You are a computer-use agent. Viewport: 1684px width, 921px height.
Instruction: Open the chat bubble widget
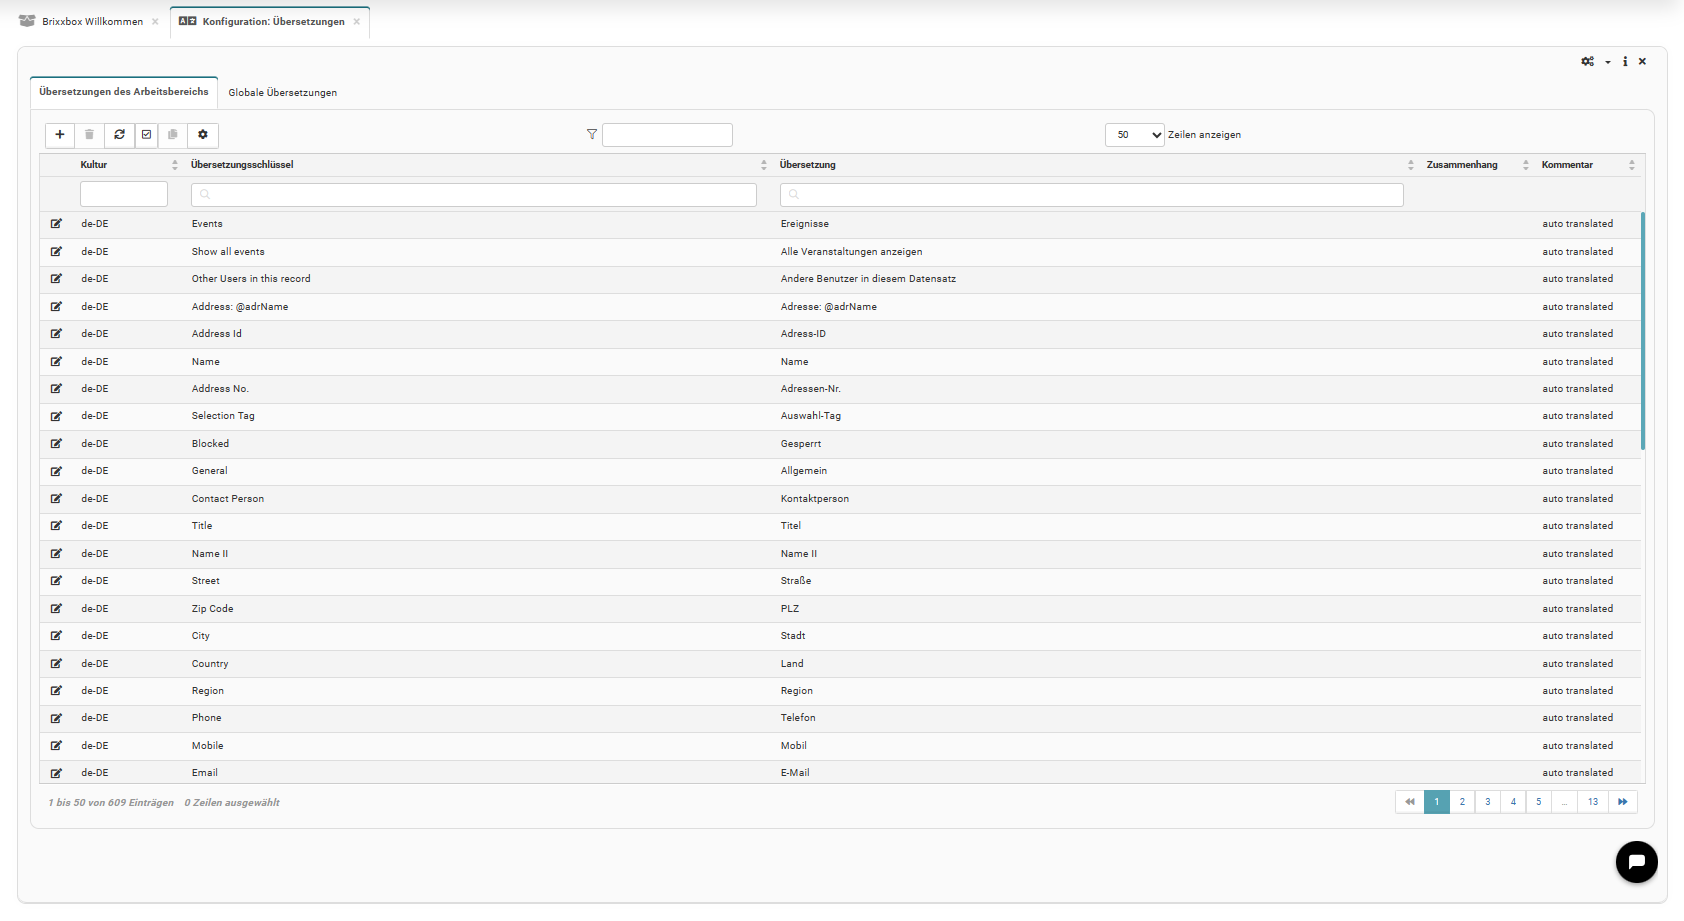(x=1636, y=861)
